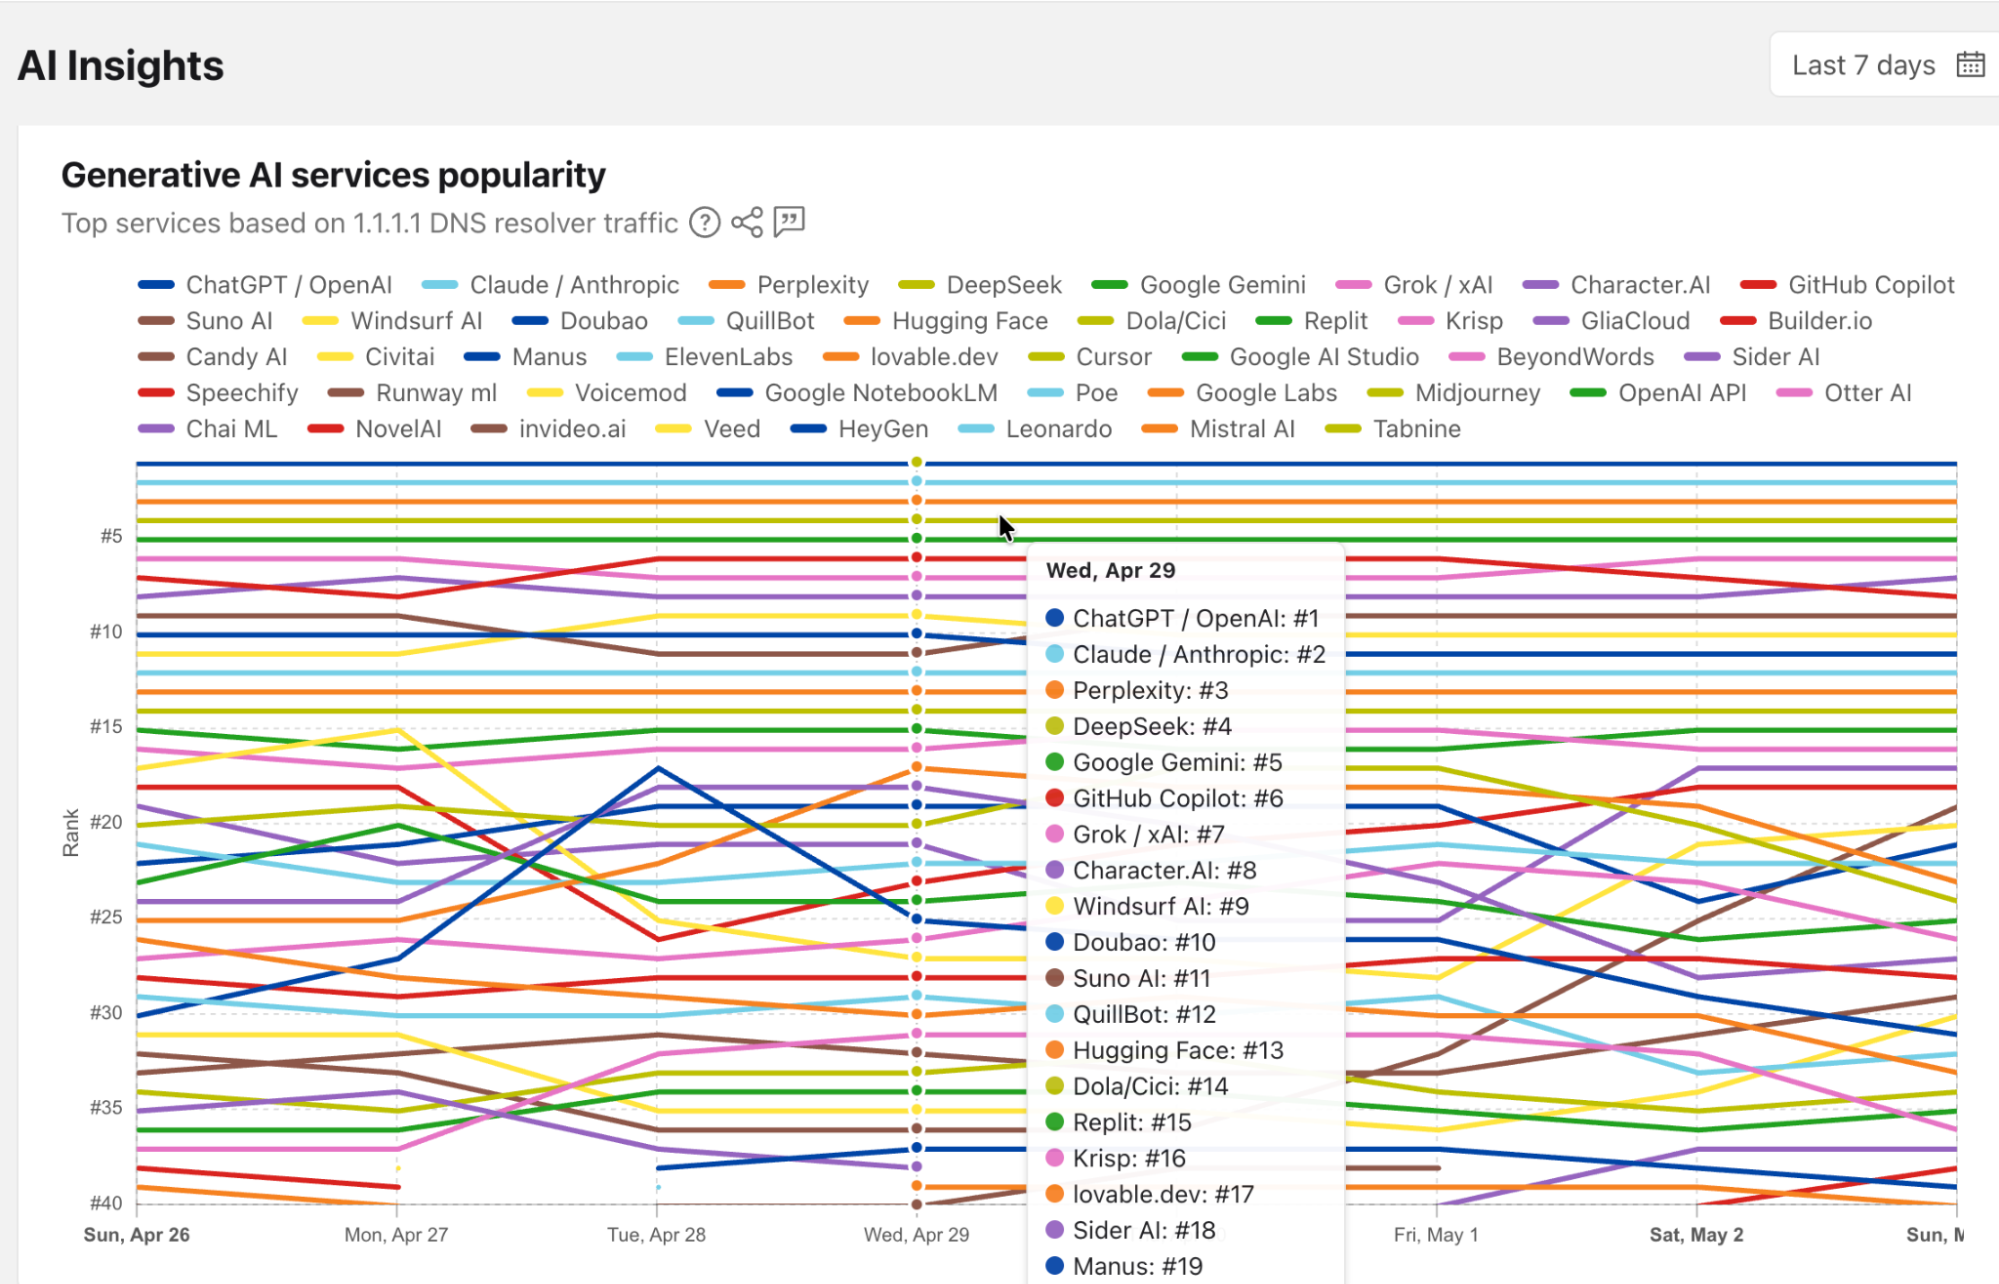Screen dimensions: 1999x1284
Task: Click the share icon beside subtitle
Action: coord(747,222)
